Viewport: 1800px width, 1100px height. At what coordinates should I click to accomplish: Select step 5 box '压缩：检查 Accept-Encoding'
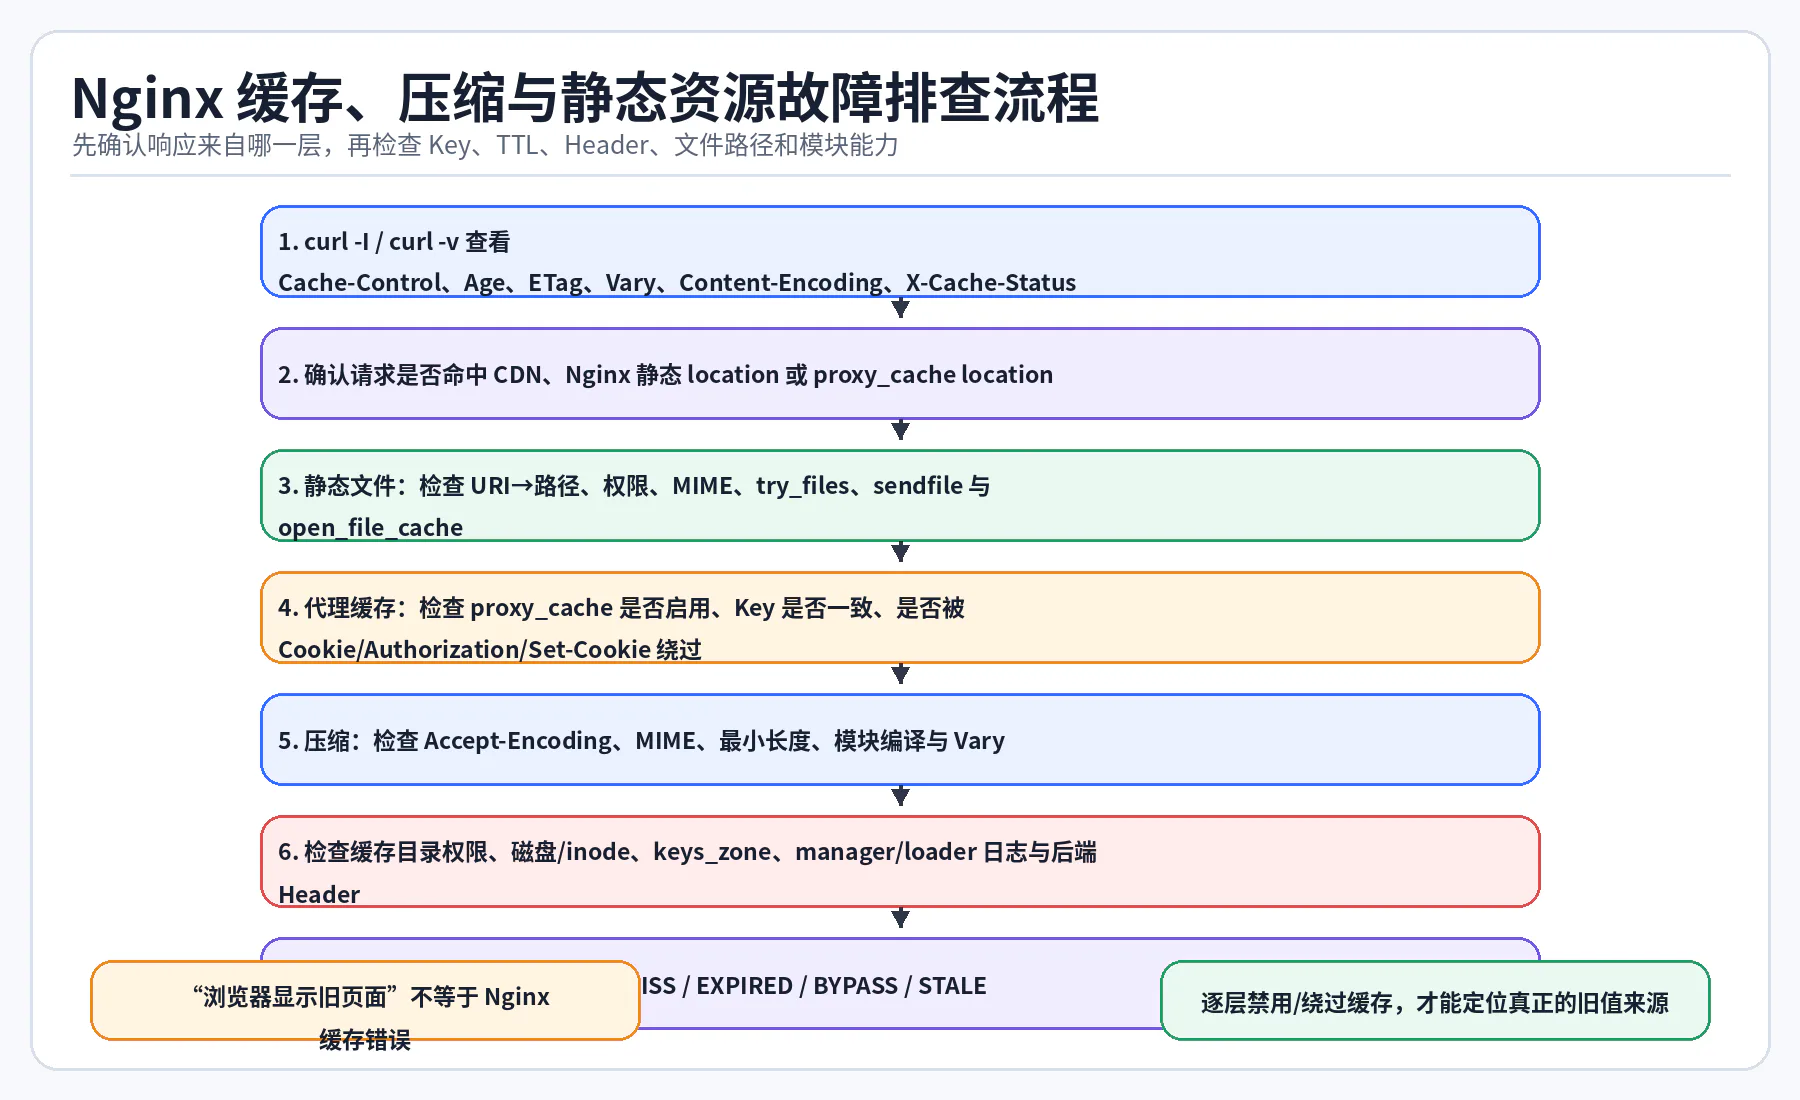click(x=900, y=740)
